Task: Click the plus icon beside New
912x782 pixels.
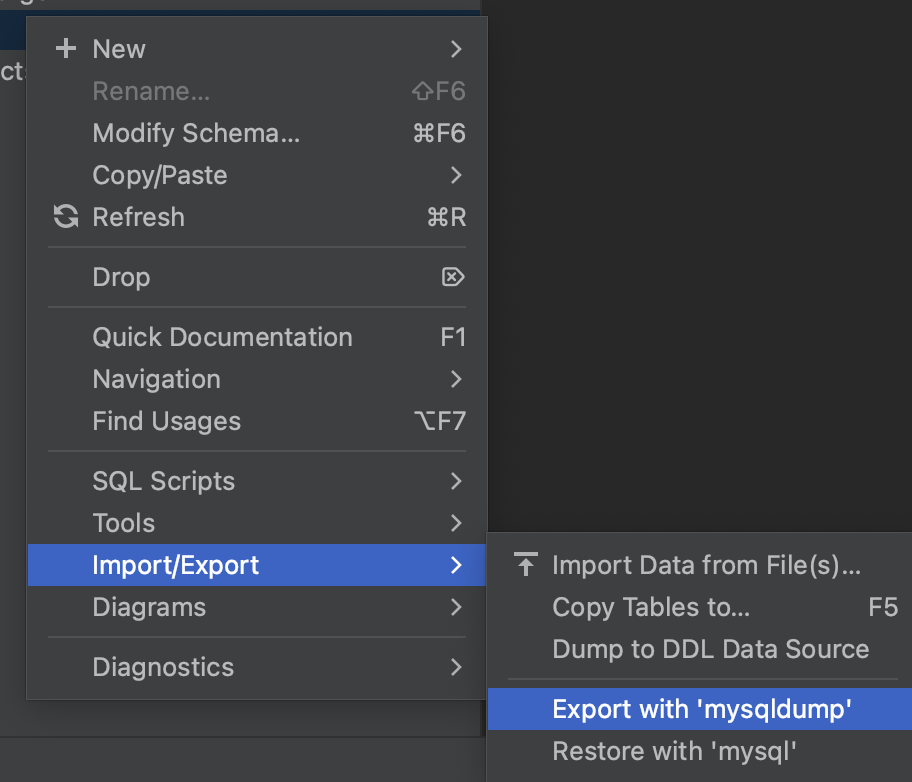Action: pyautogui.click(x=66, y=48)
